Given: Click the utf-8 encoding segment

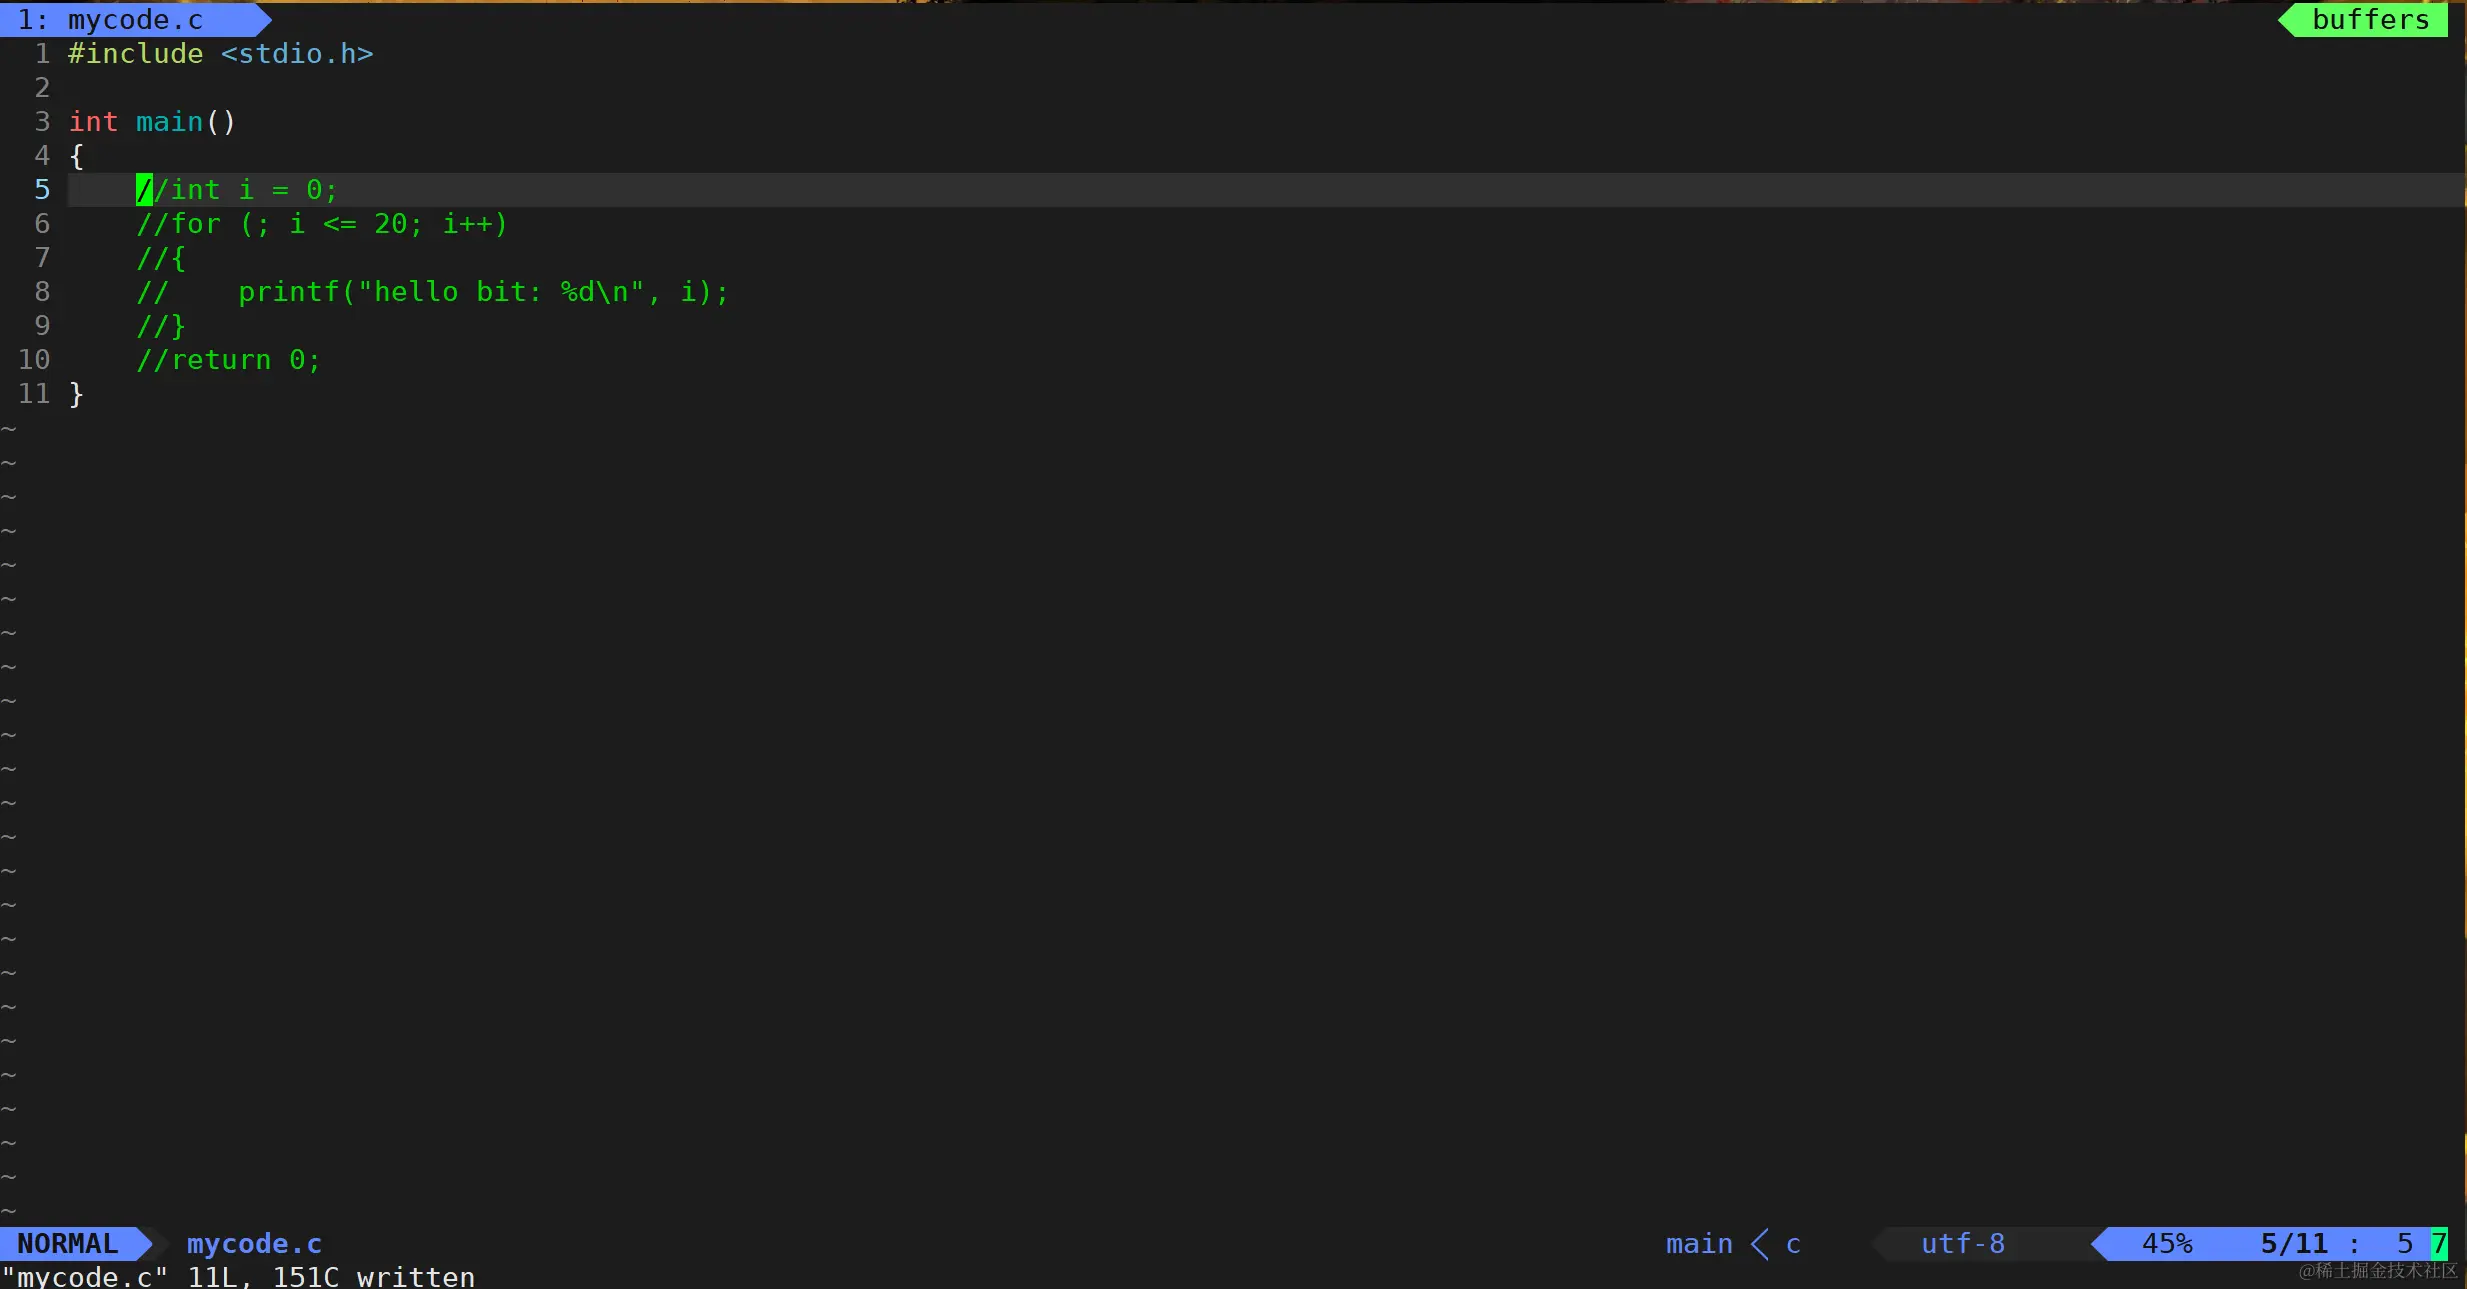Looking at the screenshot, I should [1962, 1243].
